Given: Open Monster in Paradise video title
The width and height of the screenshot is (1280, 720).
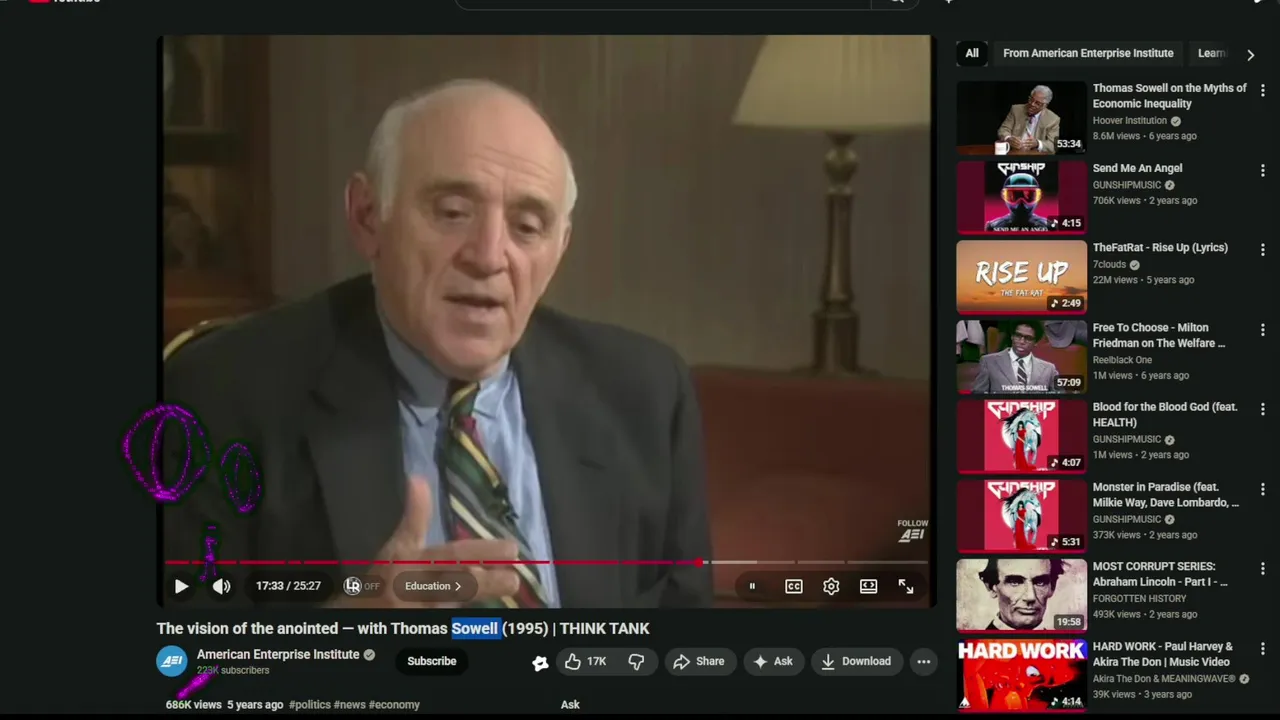Looking at the screenshot, I should click(1166, 495).
